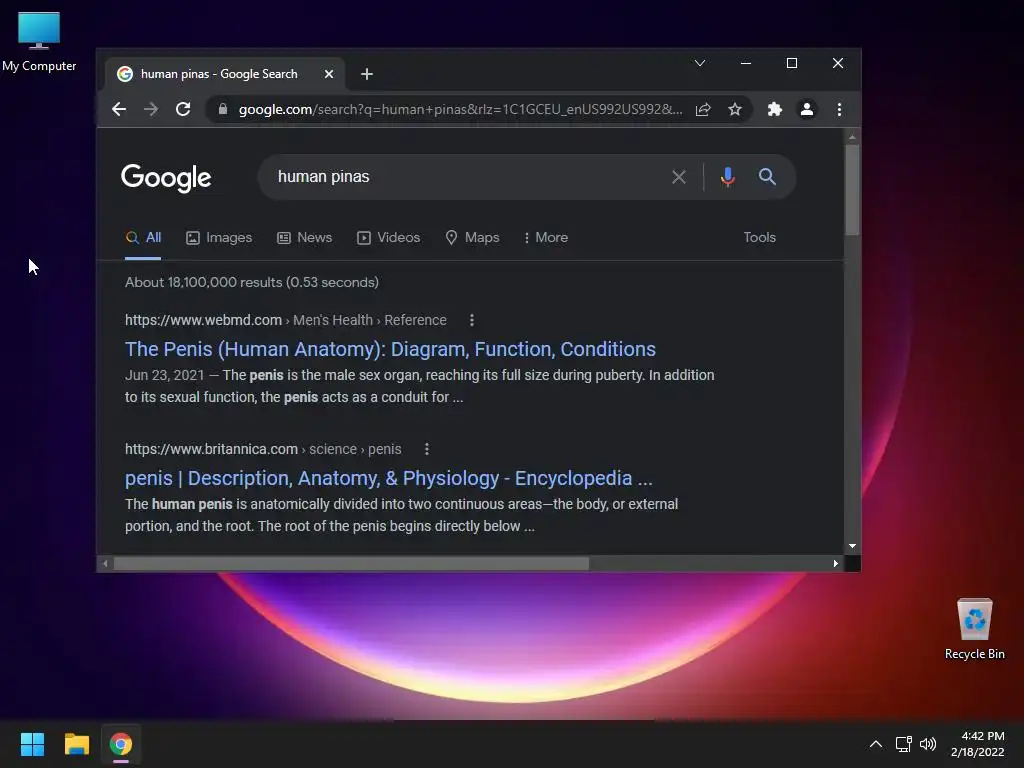1024x768 pixels.
Task: Switch to the News results tab
Action: [x=304, y=238]
